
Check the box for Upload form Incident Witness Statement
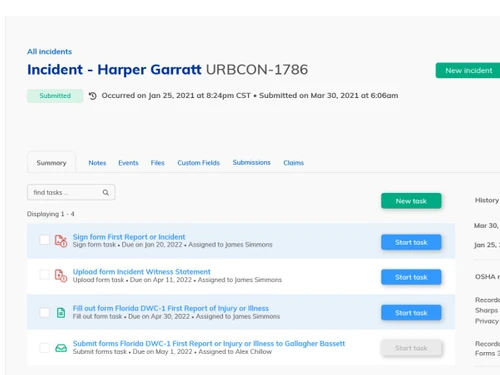tap(44, 274)
